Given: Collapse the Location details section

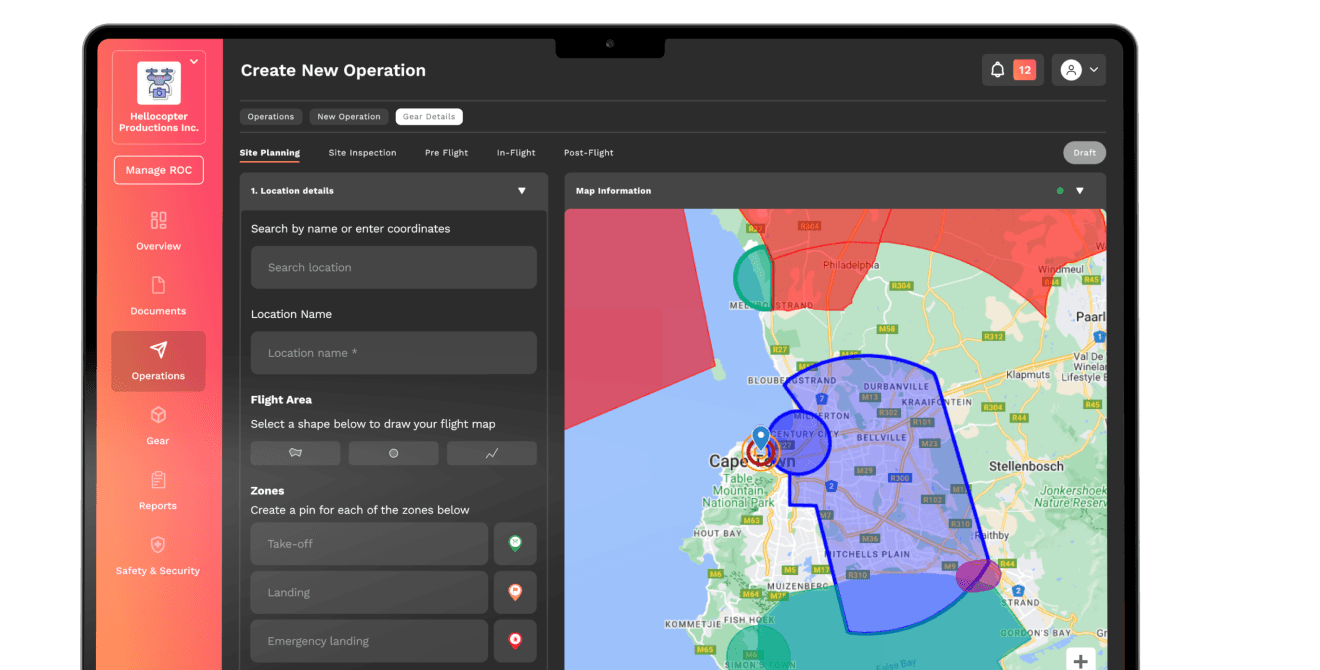Looking at the screenshot, I should tap(521, 190).
